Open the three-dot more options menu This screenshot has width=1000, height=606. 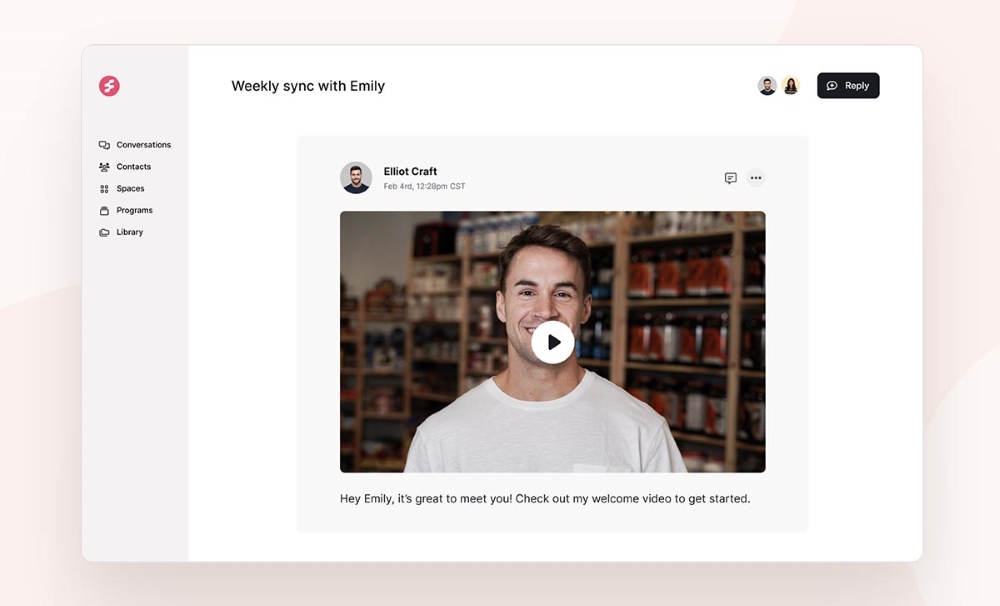click(x=756, y=178)
